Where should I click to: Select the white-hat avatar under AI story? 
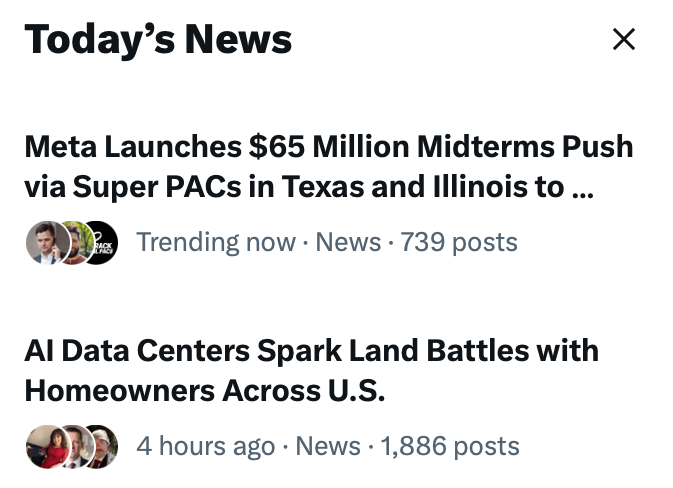101,446
